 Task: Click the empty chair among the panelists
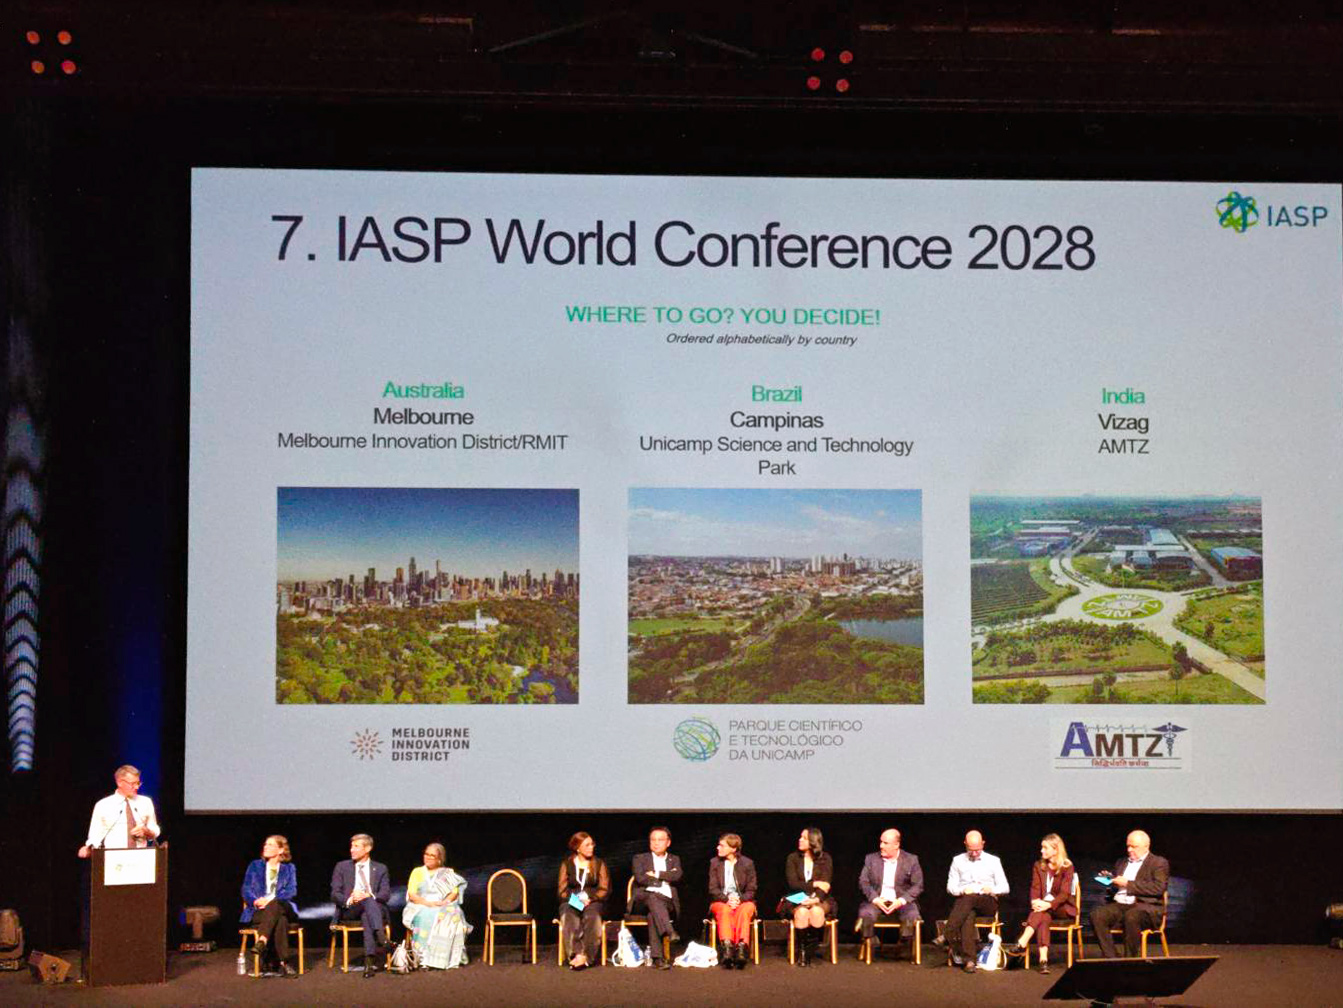coord(508,915)
